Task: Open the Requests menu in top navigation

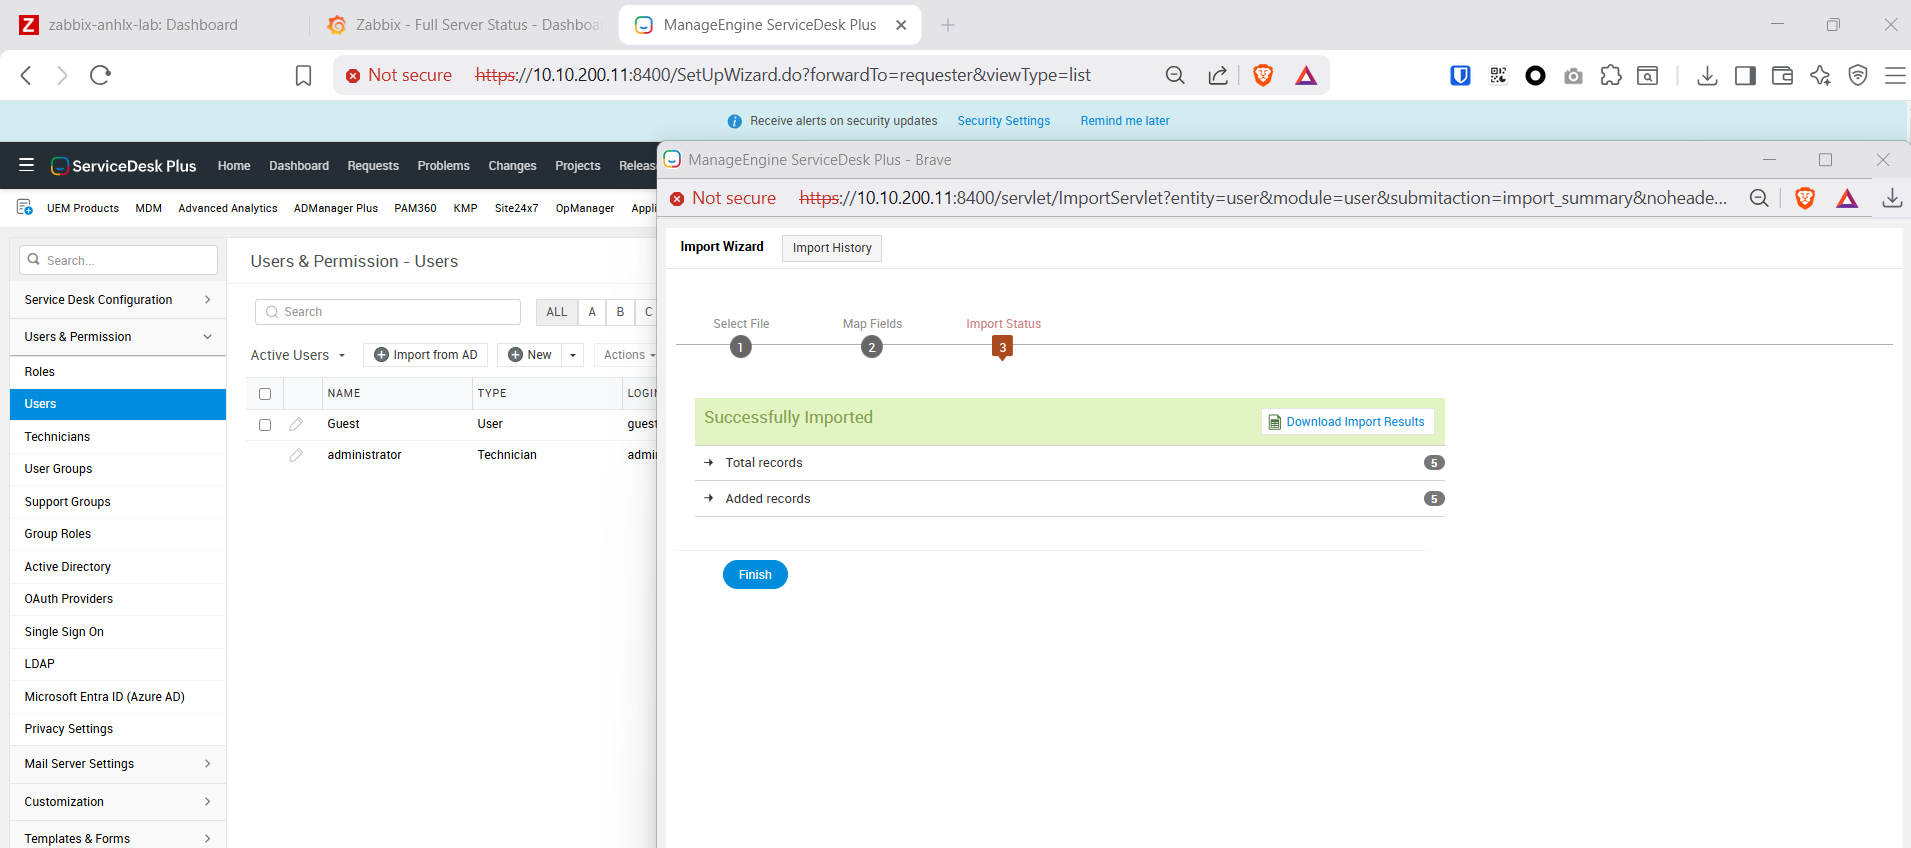Action: [373, 166]
